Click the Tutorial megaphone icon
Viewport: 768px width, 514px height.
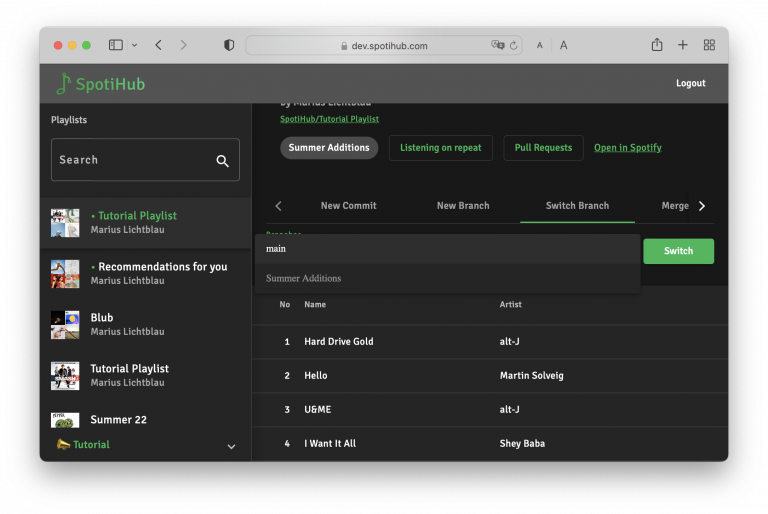pos(63,444)
